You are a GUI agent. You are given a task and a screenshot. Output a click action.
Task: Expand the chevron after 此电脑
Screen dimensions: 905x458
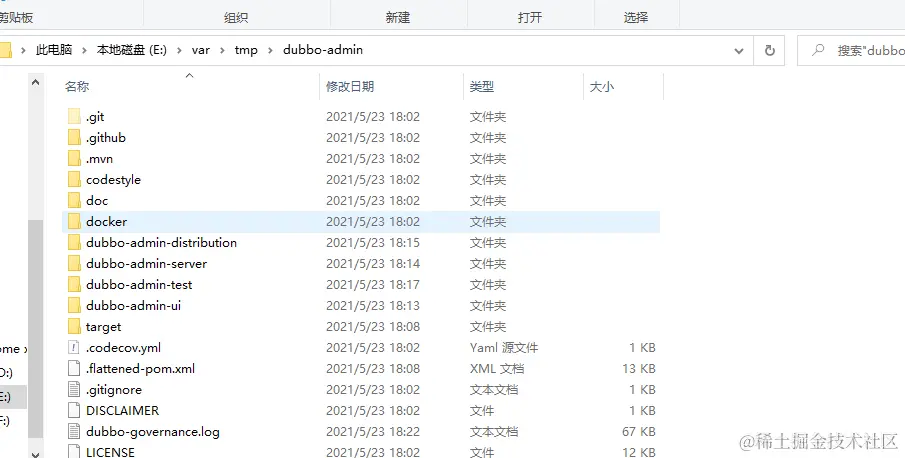point(84,50)
